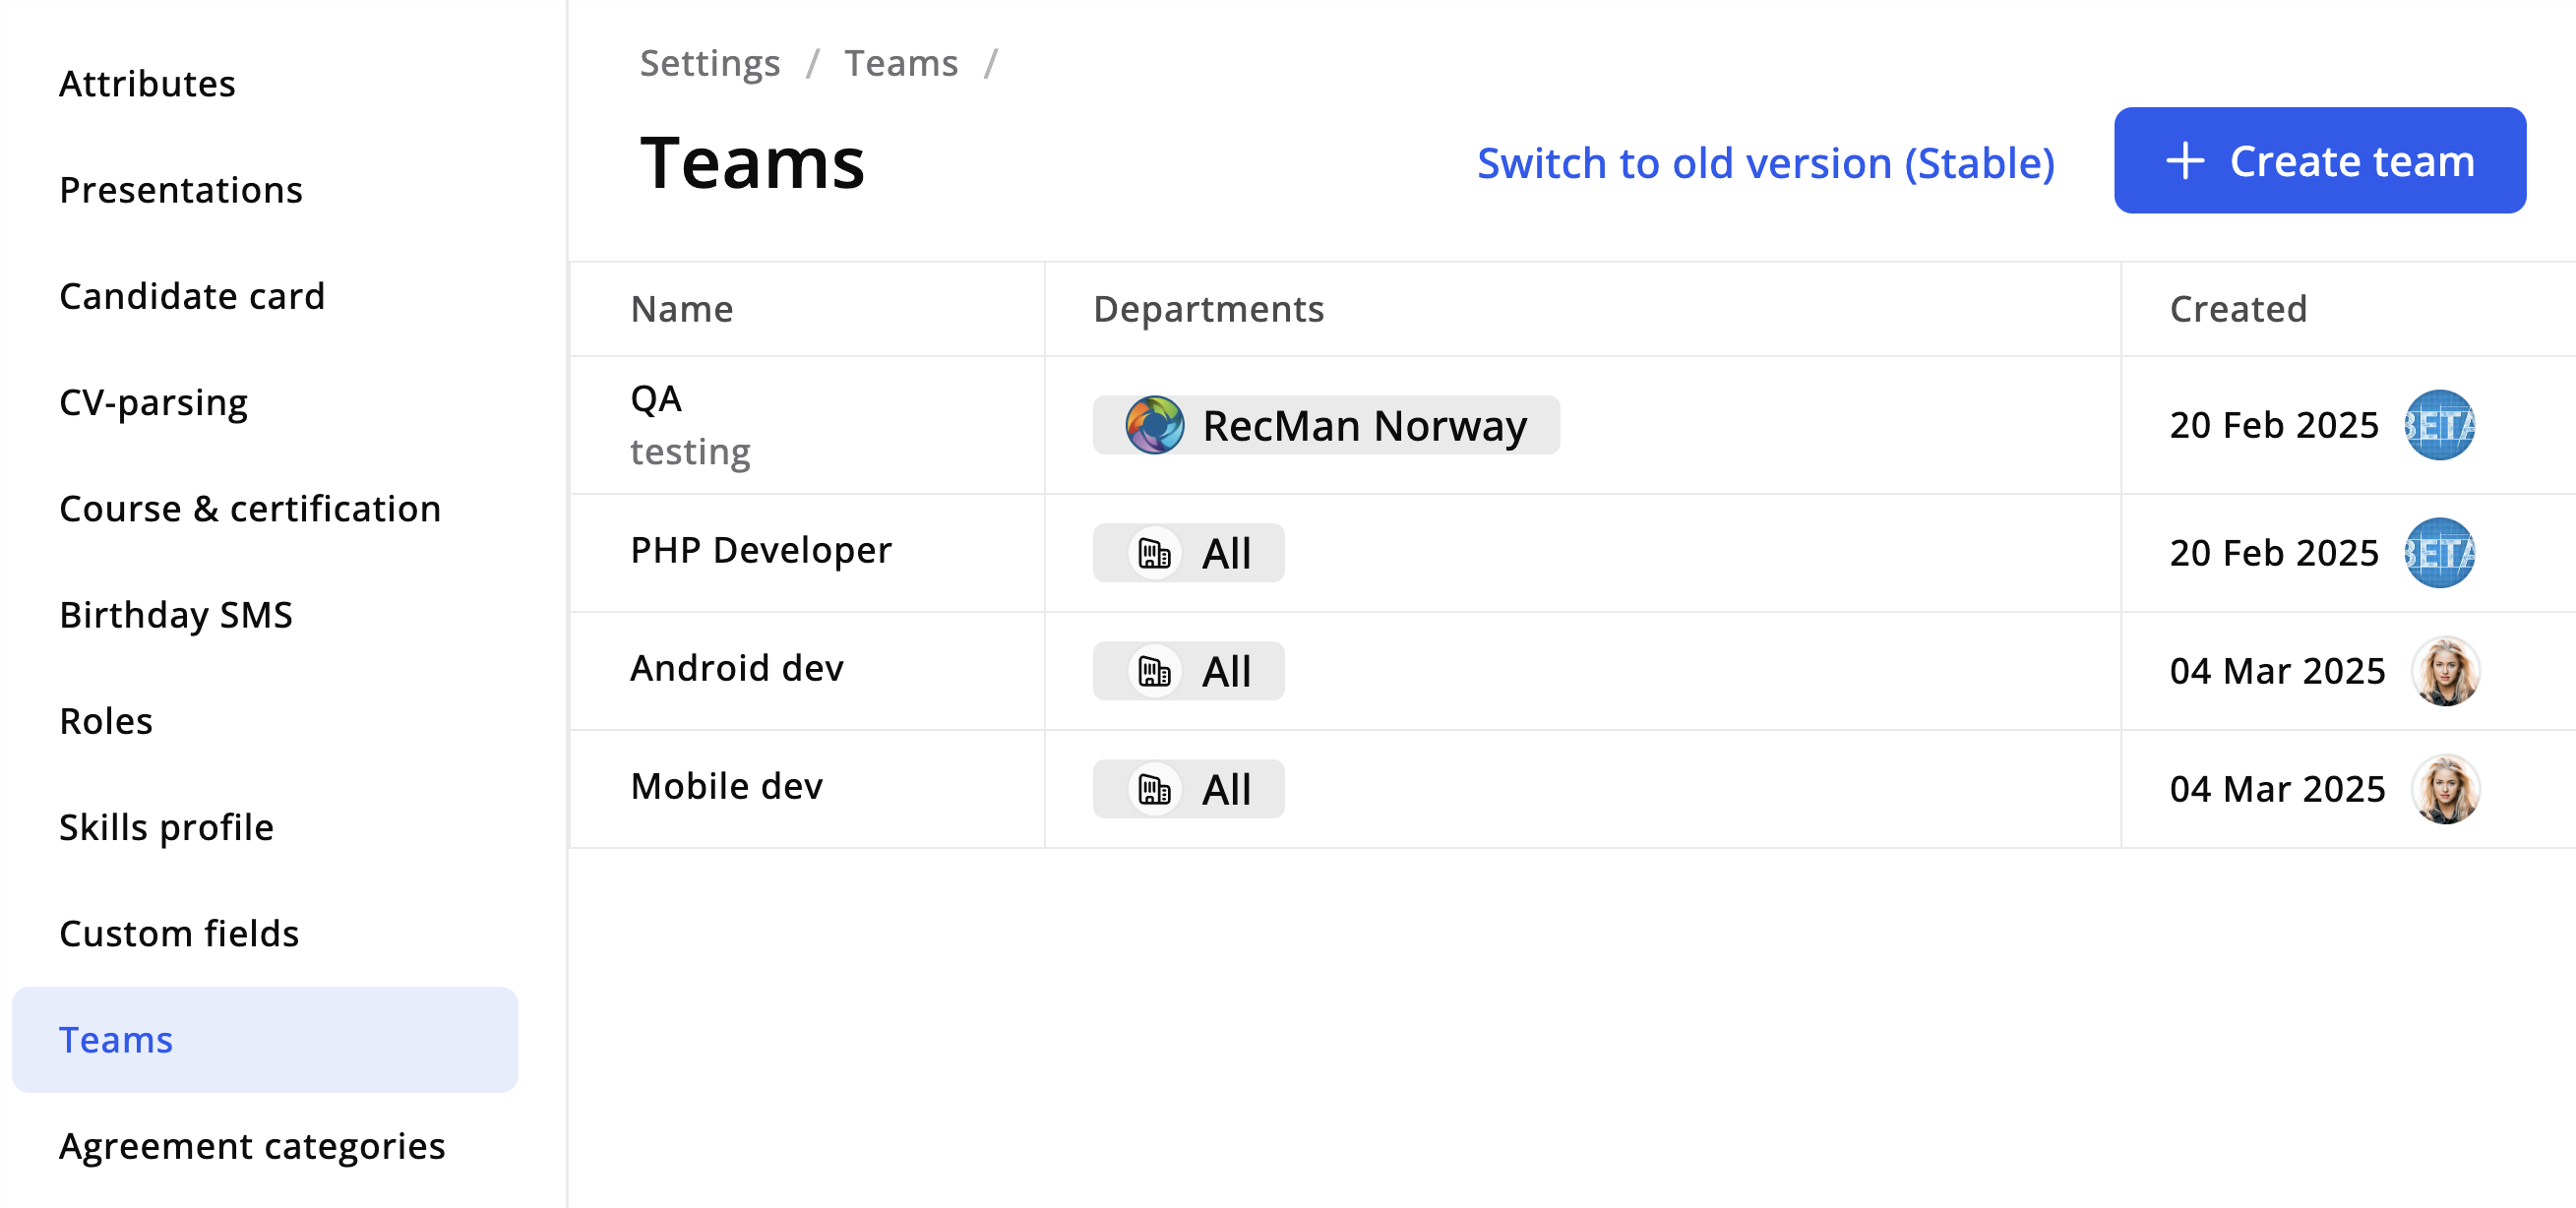Viewport: 2576px width, 1208px height.
Task: Switch to old stable version
Action: point(1765,163)
